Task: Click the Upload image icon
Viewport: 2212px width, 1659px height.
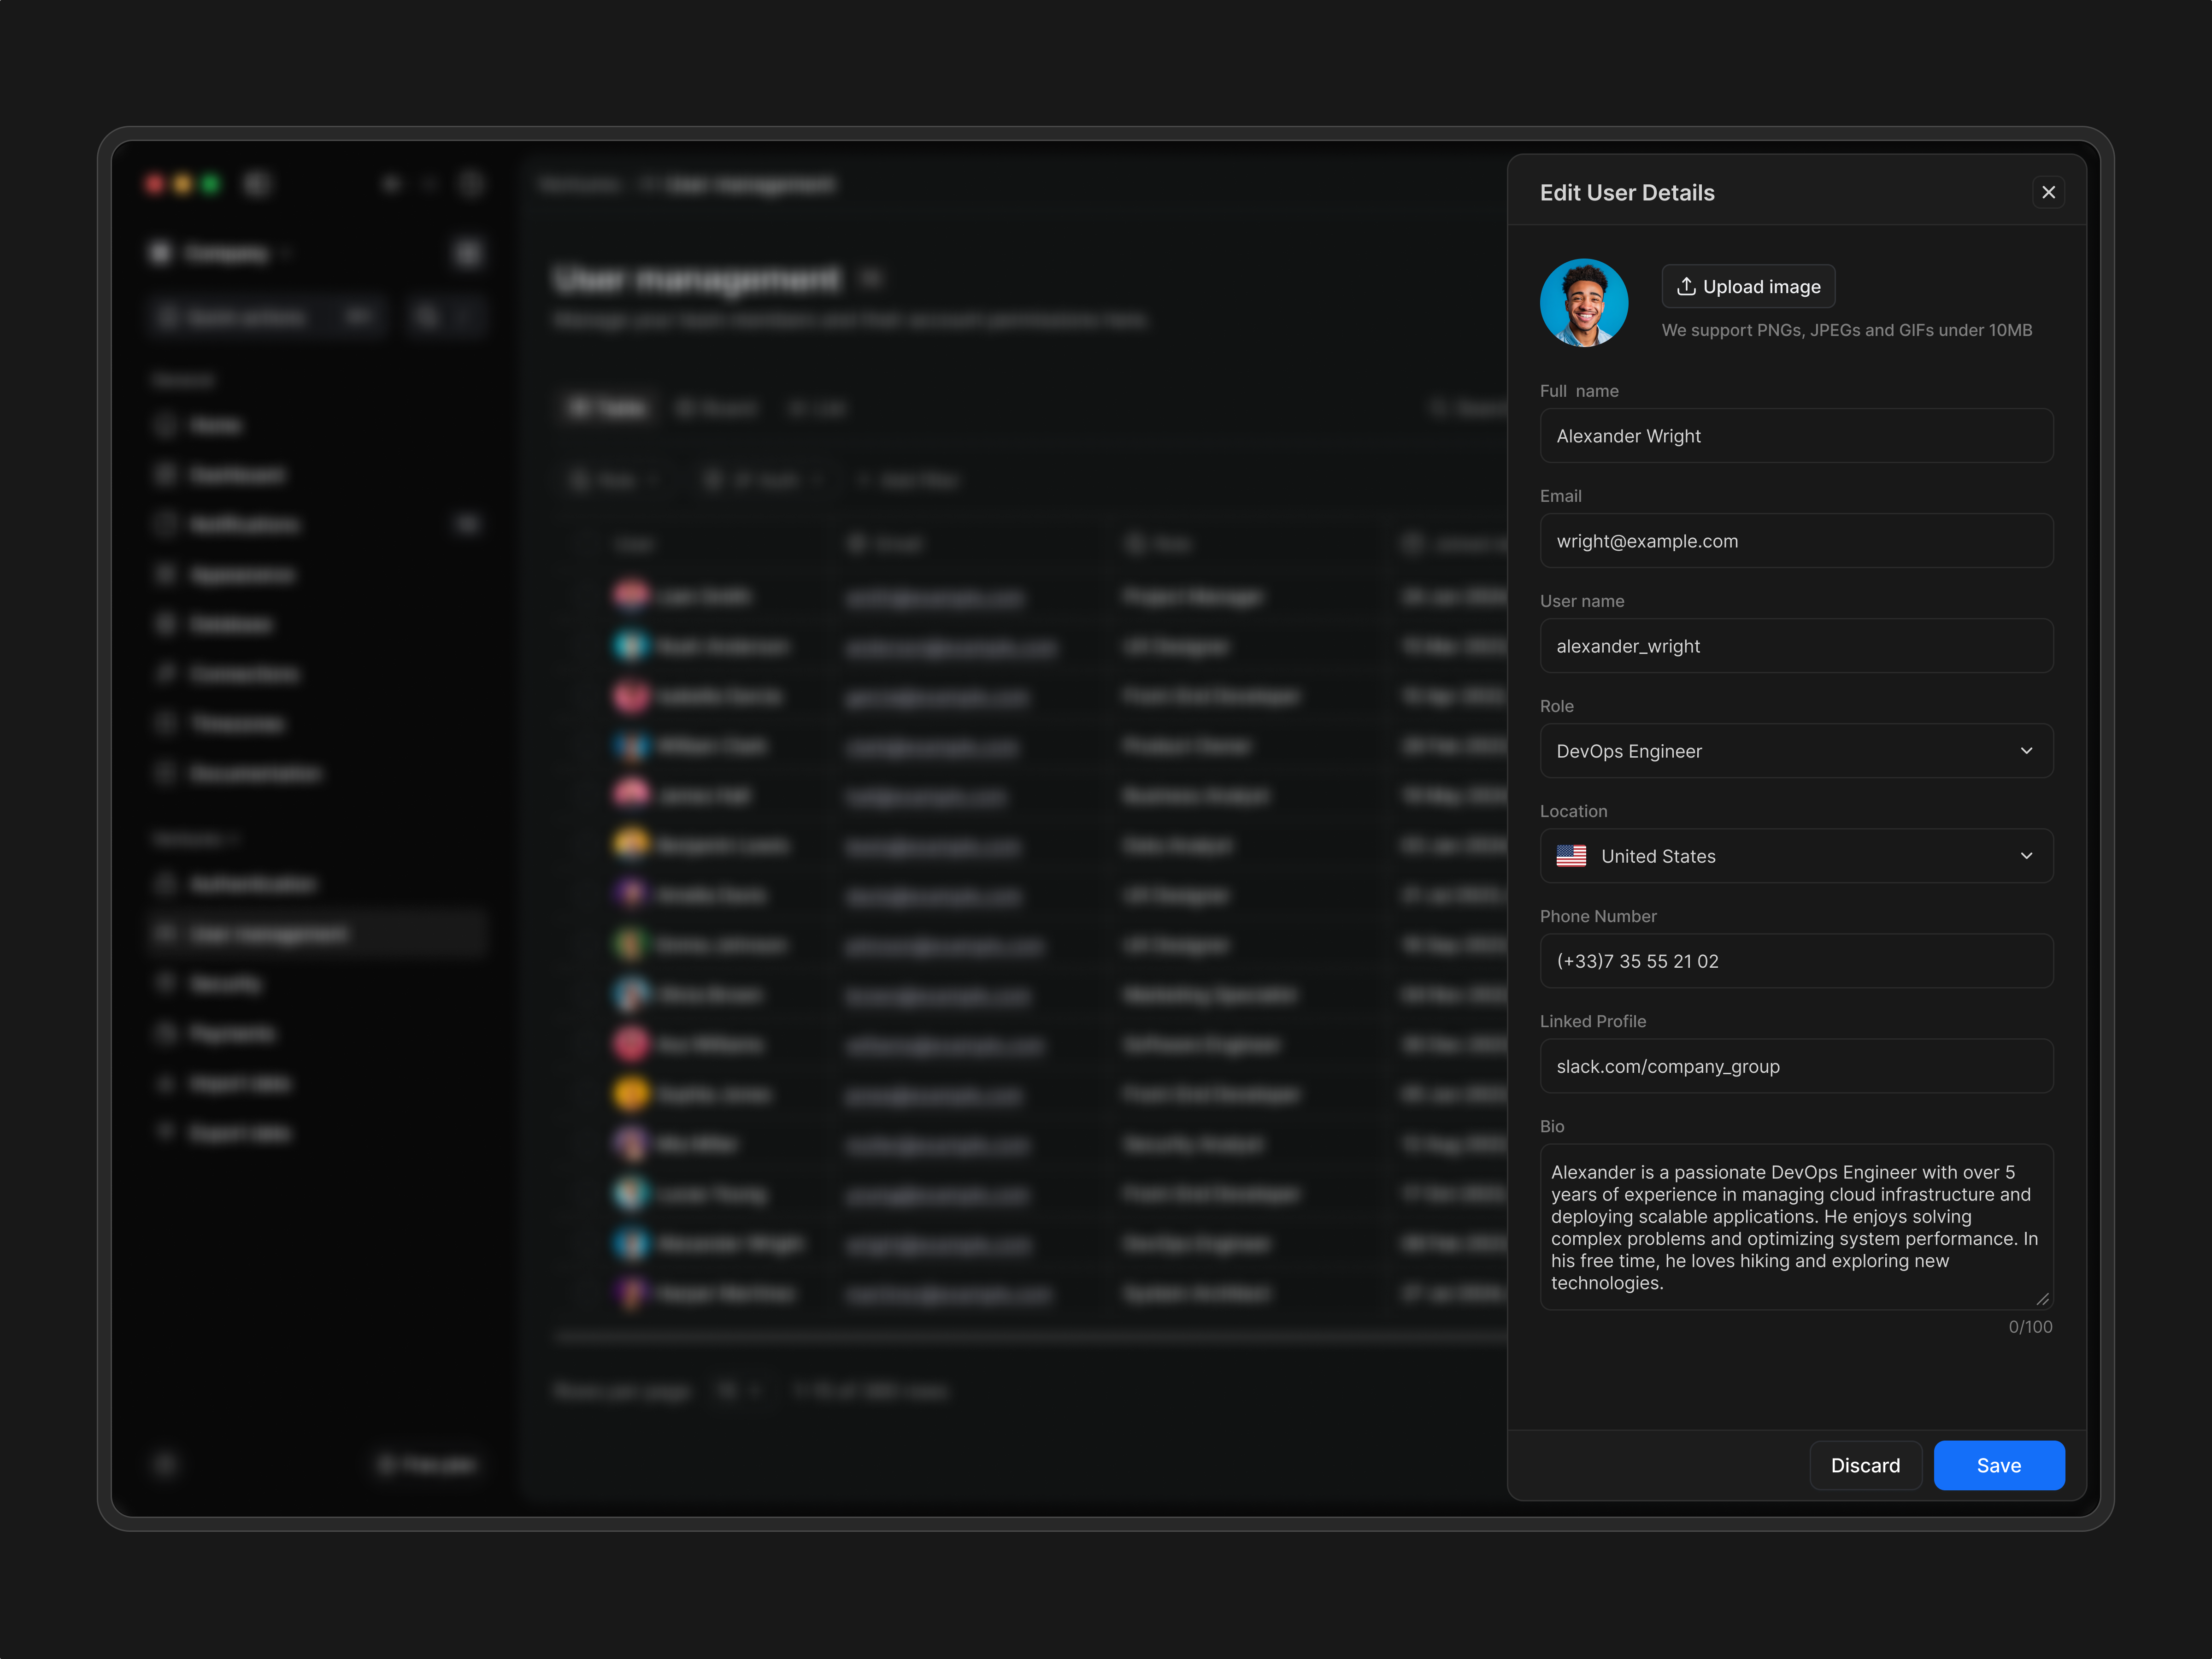Action: click(1687, 286)
